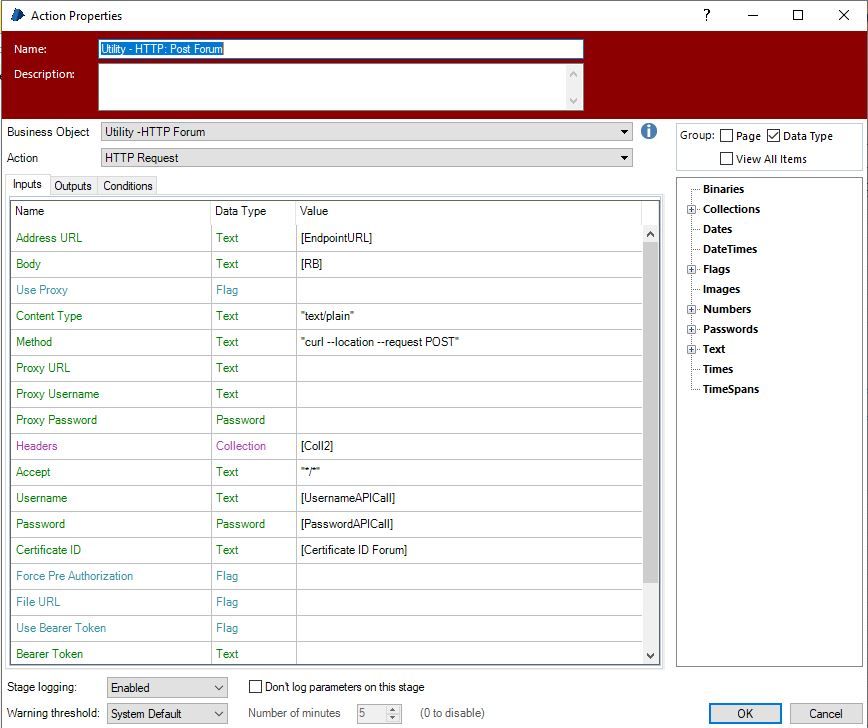Image resolution: width=868 pixels, height=728 pixels.
Task: Switch to the Outputs tab
Action: pos(73,186)
